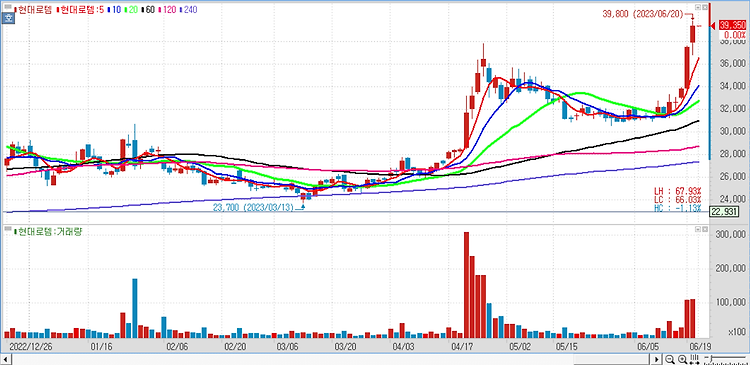Click the bar spacing adjust icon
This screenshot has height=365, width=750.
695,360
